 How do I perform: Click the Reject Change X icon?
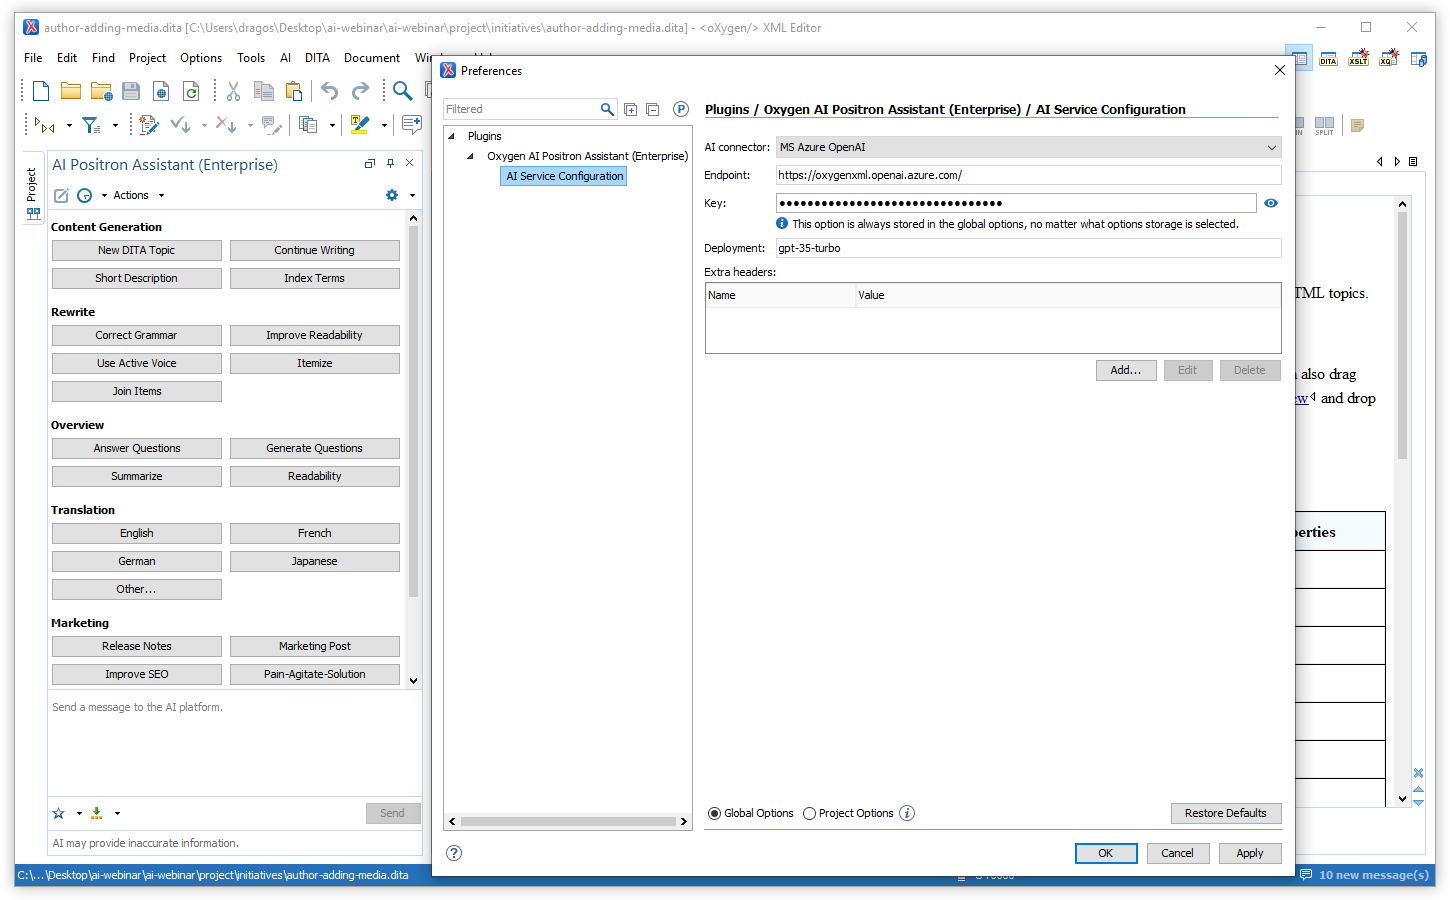point(226,125)
